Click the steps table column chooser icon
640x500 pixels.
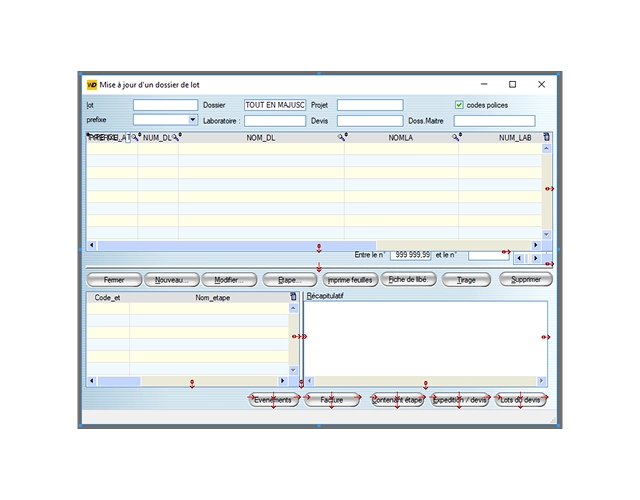click(x=293, y=297)
